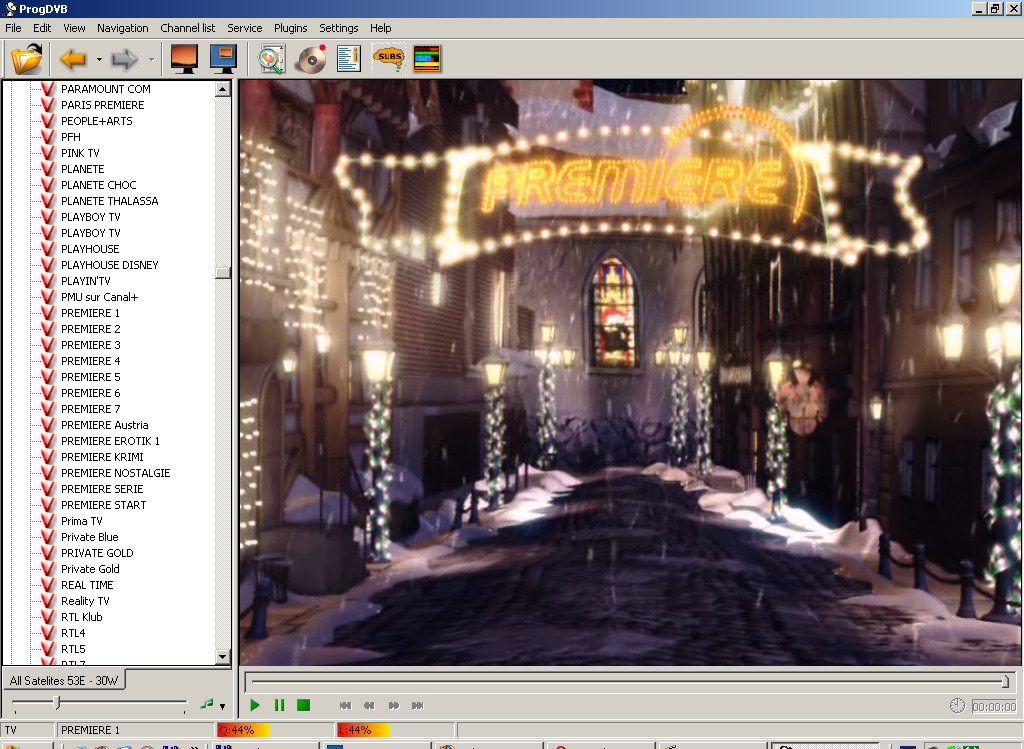Image resolution: width=1024 pixels, height=749 pixels.
Task: Open the View menu
Action: click(x=74, y=28)
